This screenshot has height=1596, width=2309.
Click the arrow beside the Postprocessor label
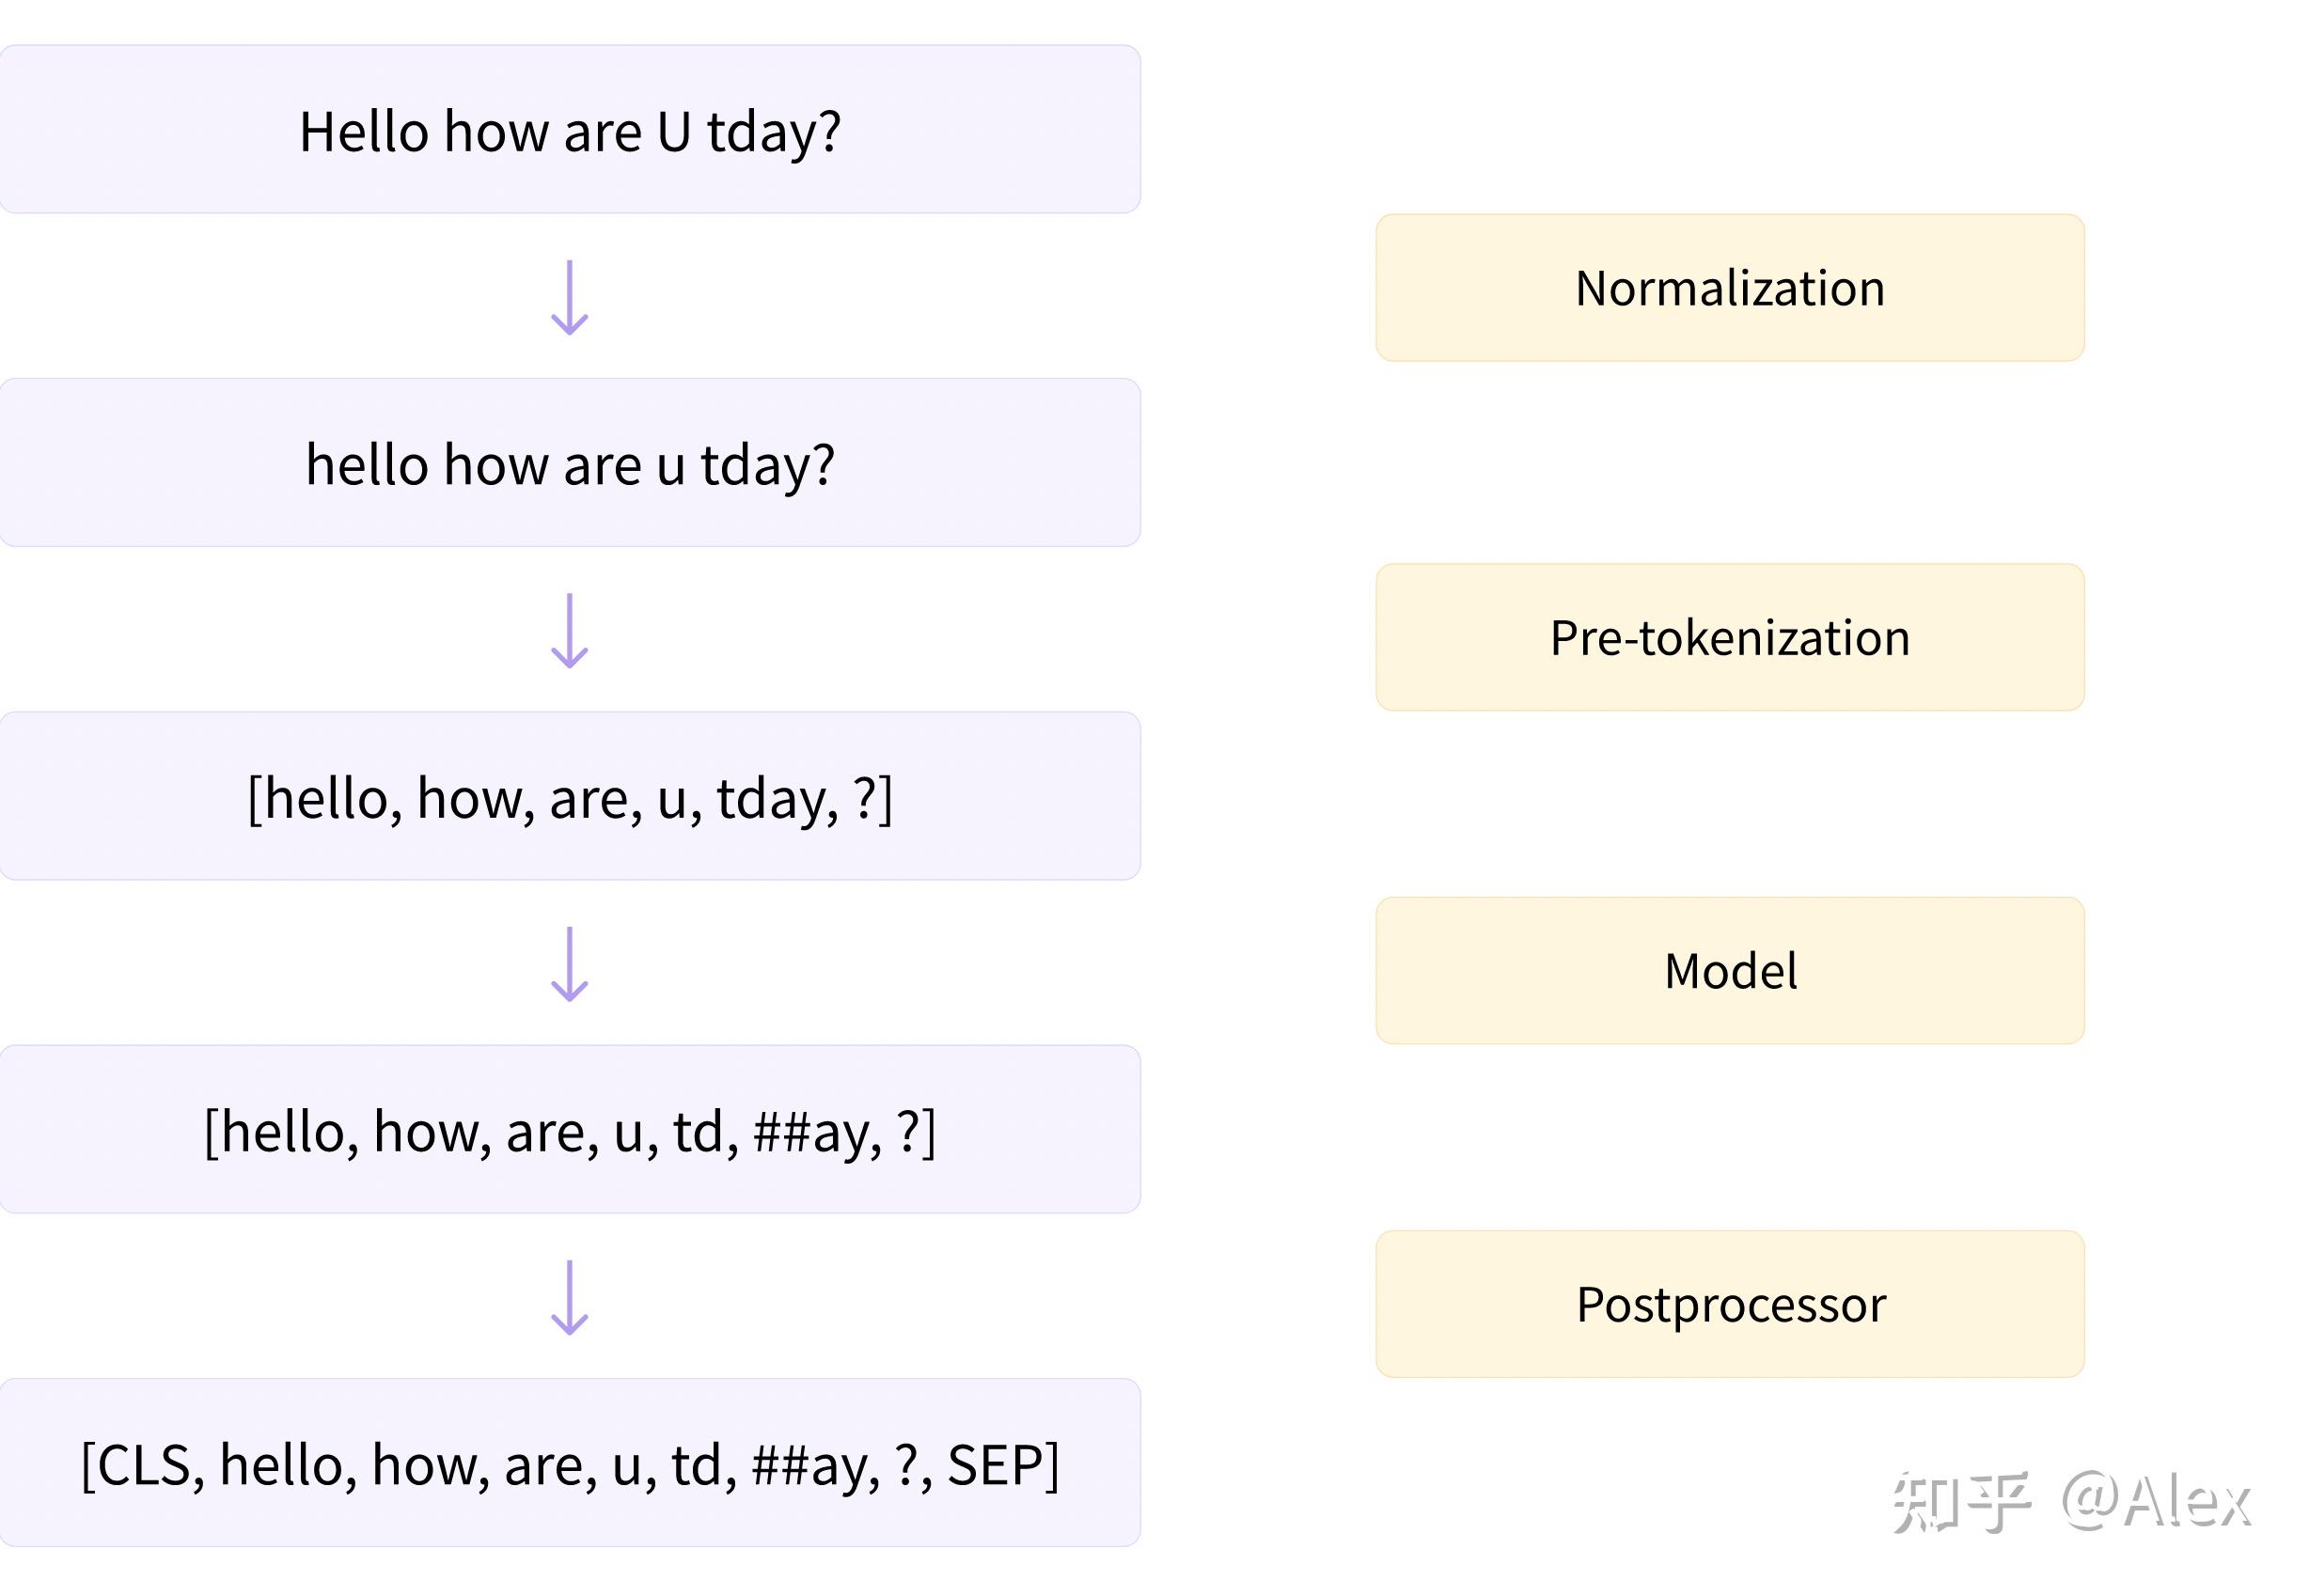[x=569, y=1297]
